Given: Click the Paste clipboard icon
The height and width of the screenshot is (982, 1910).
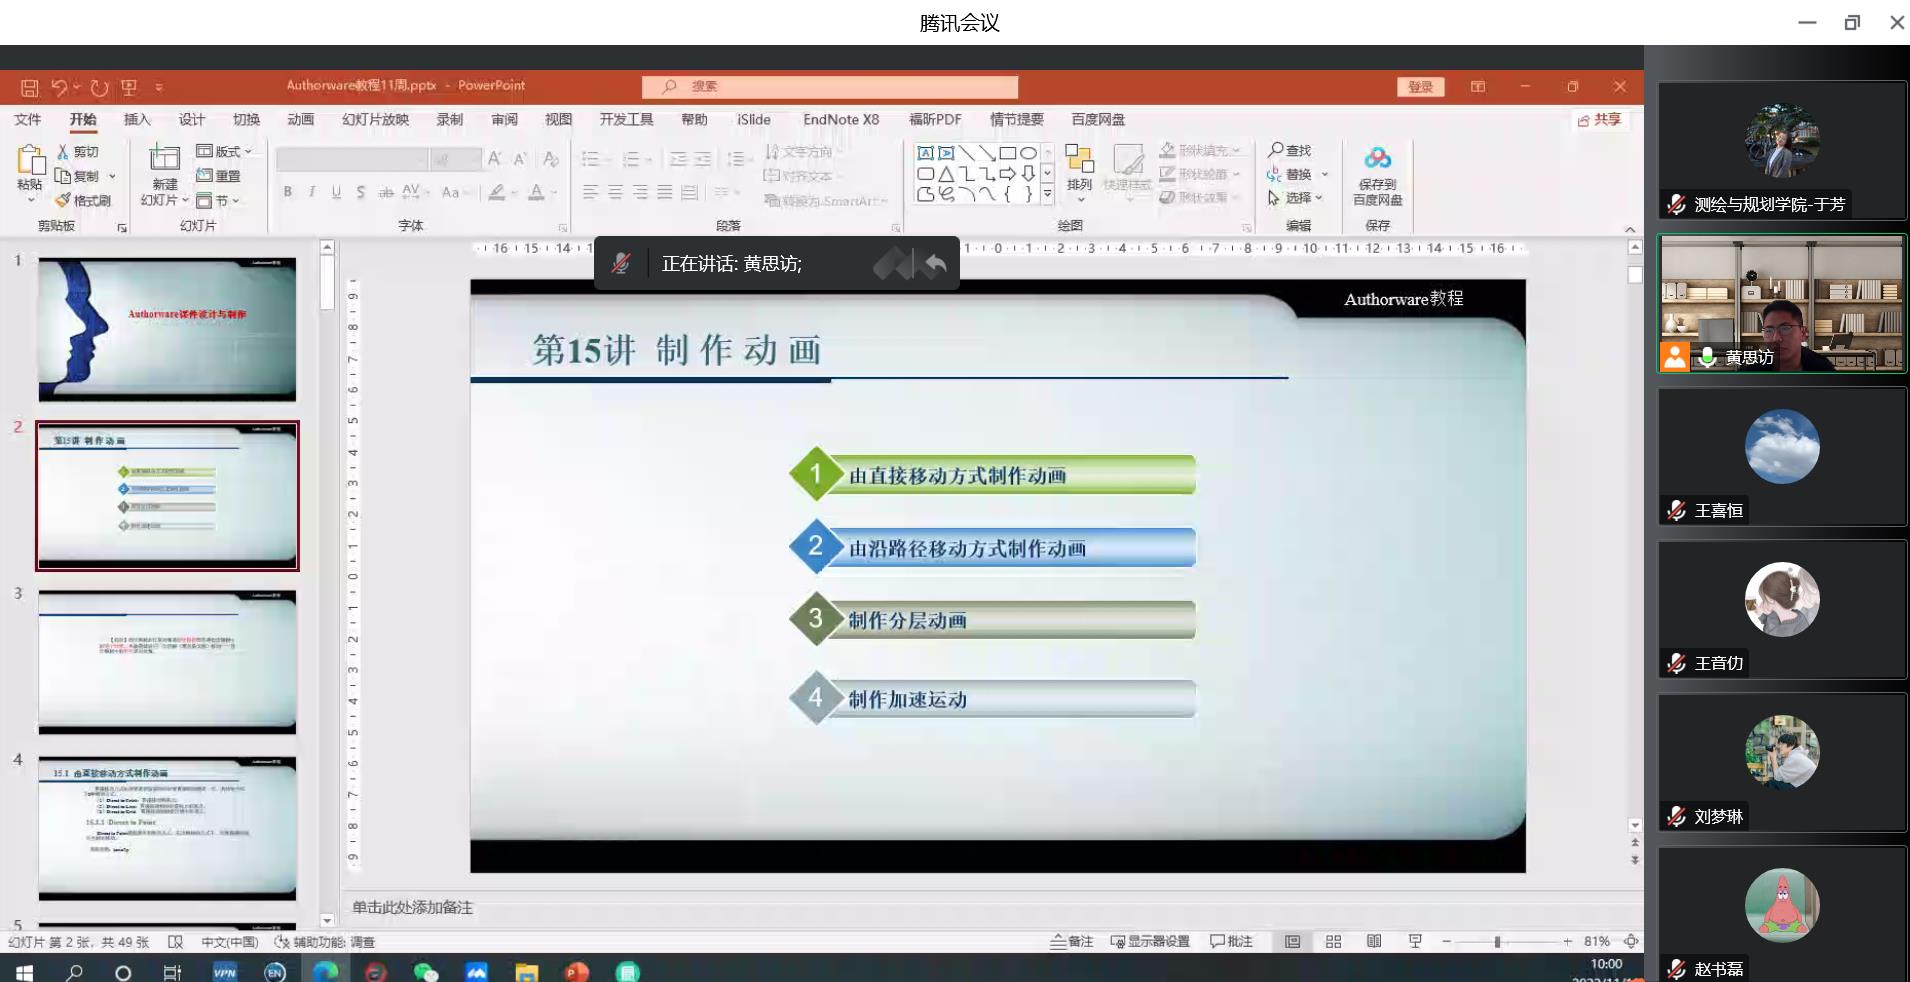Looking at the screenshot, I should coord(30,160).
